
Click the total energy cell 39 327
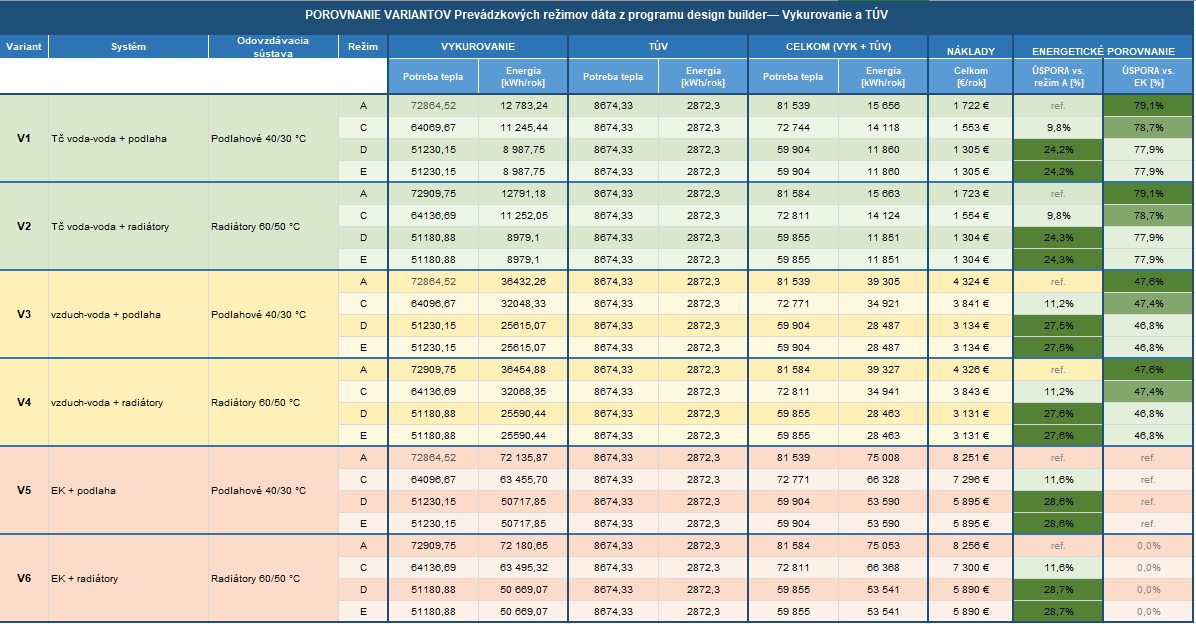(x=884, y=369)
